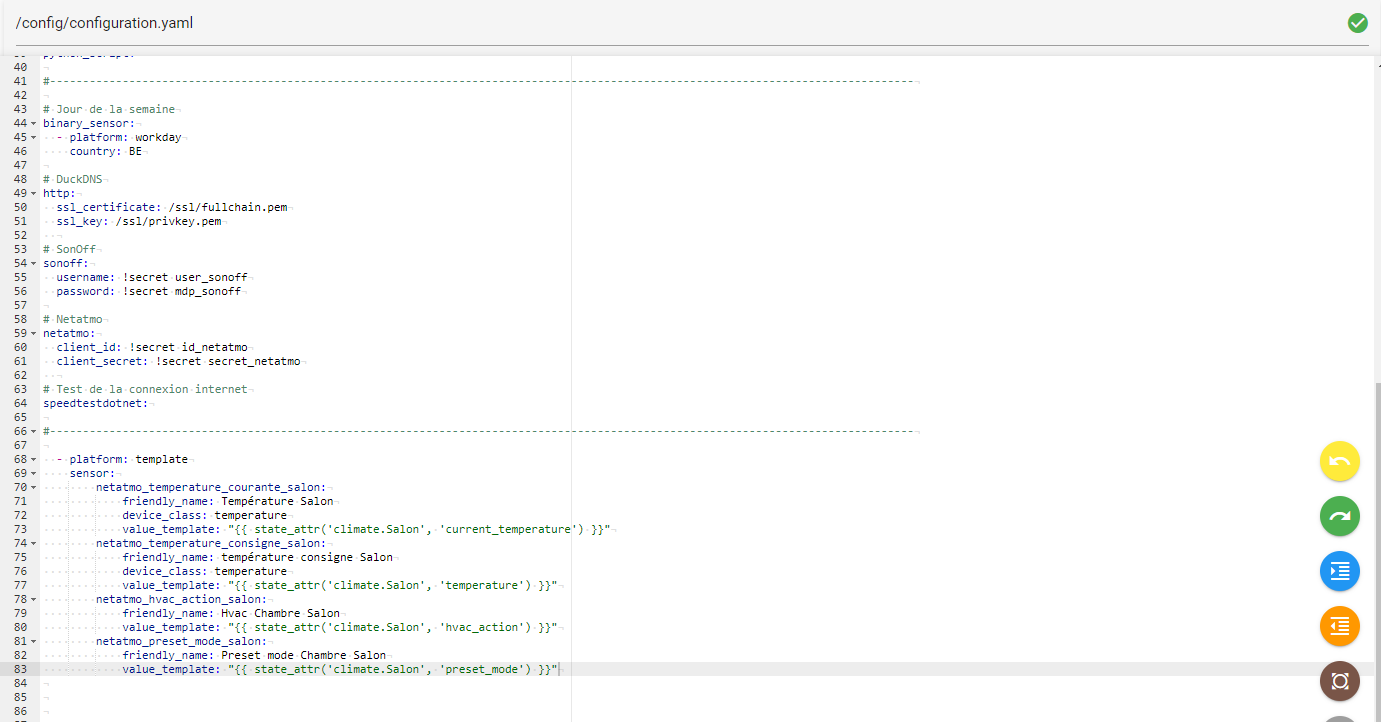Click the client_id !secret id_netatmo line
The height and width of the screenshot is (722, 1381).
[152, 347]
